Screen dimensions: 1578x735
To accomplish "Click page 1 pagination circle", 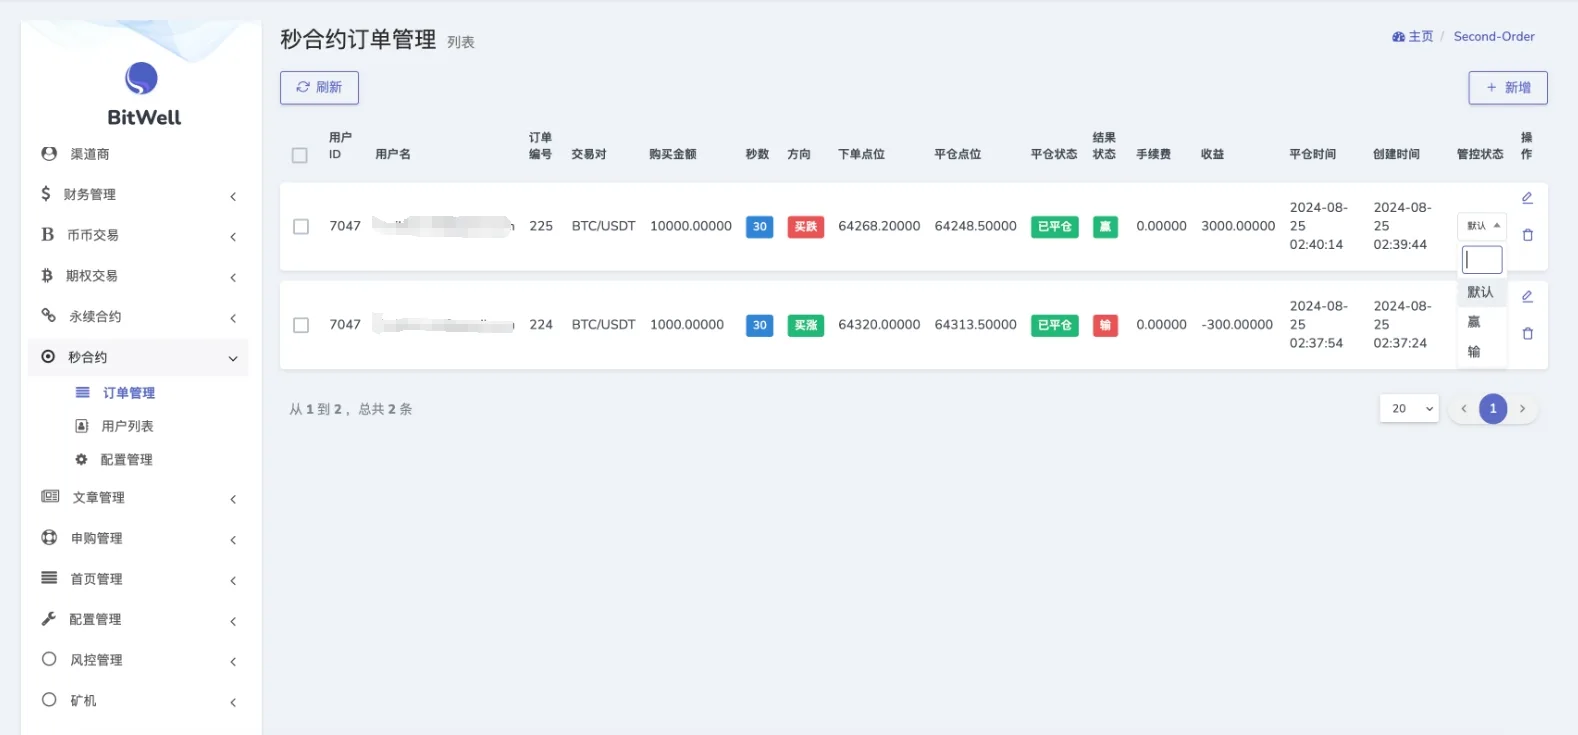I will (1493, 409).
